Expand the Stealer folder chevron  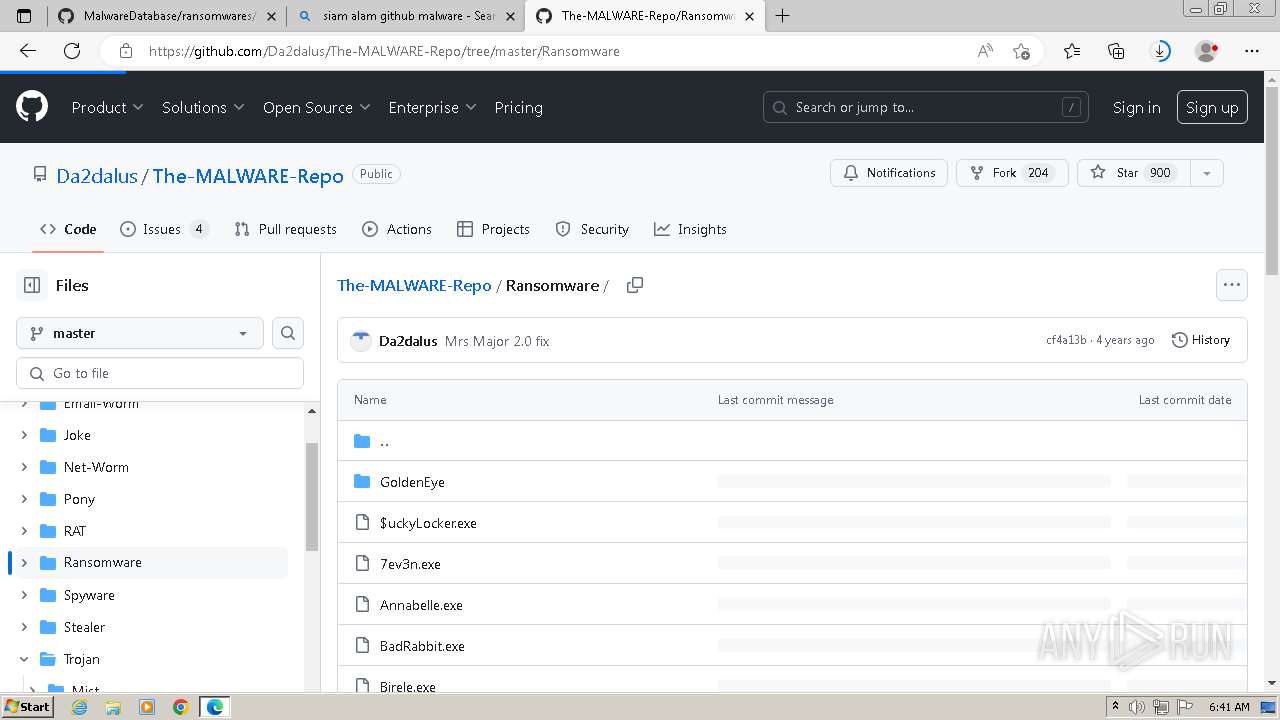pyautogui.click(x=24, y=627)
